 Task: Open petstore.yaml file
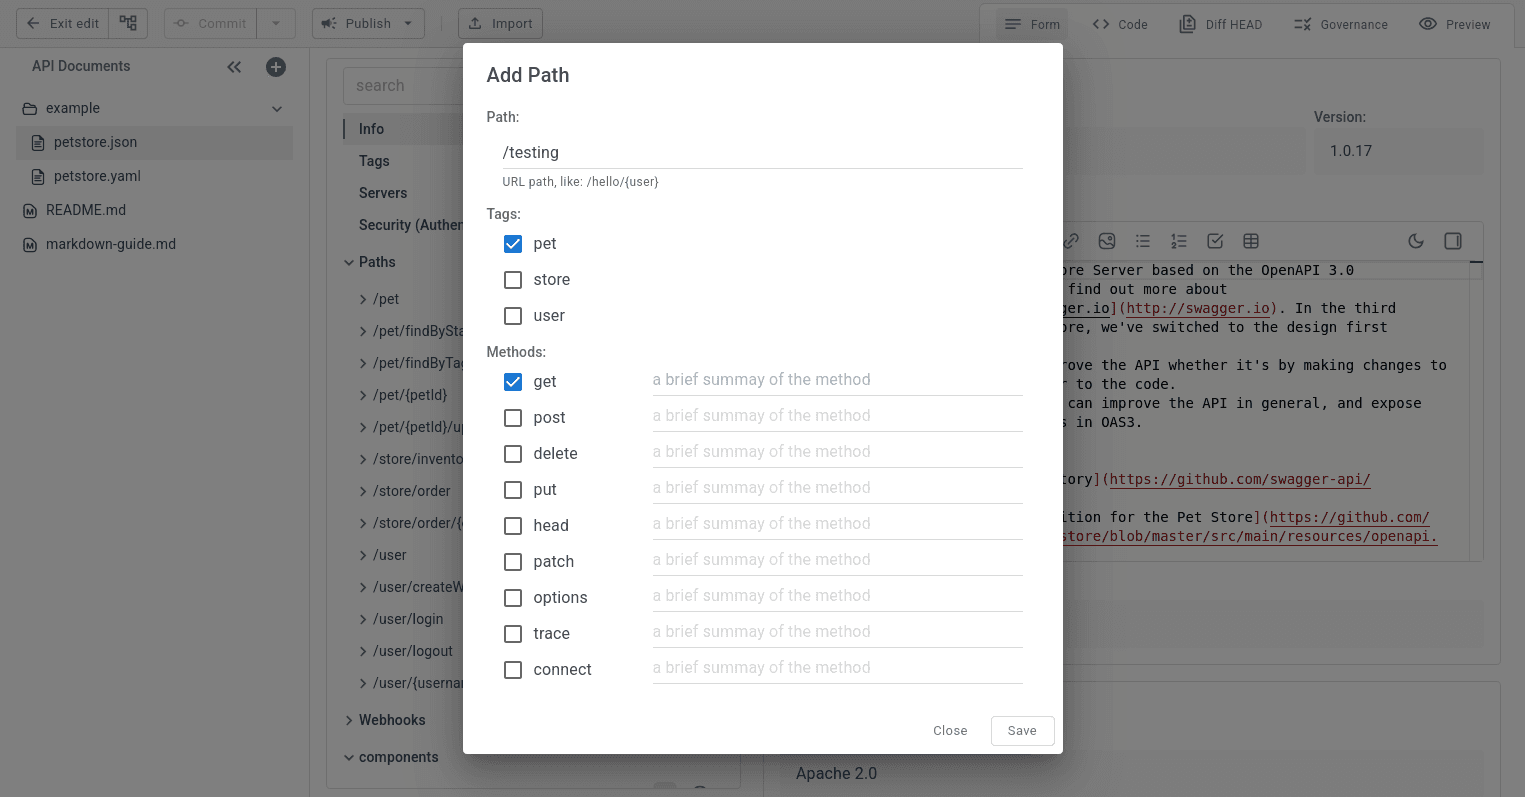(x=155, y=176)
